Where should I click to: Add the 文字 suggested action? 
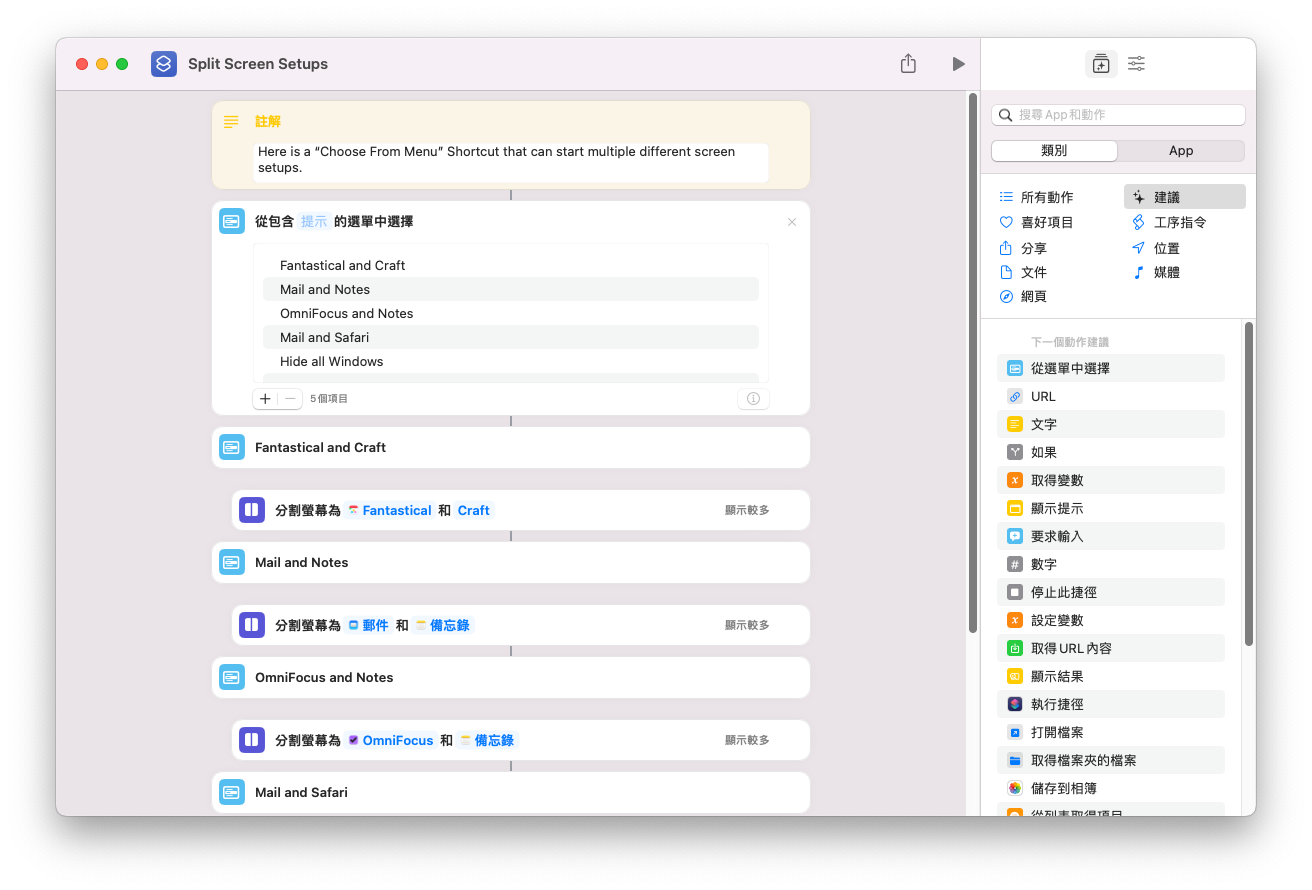coord(1111,424)
